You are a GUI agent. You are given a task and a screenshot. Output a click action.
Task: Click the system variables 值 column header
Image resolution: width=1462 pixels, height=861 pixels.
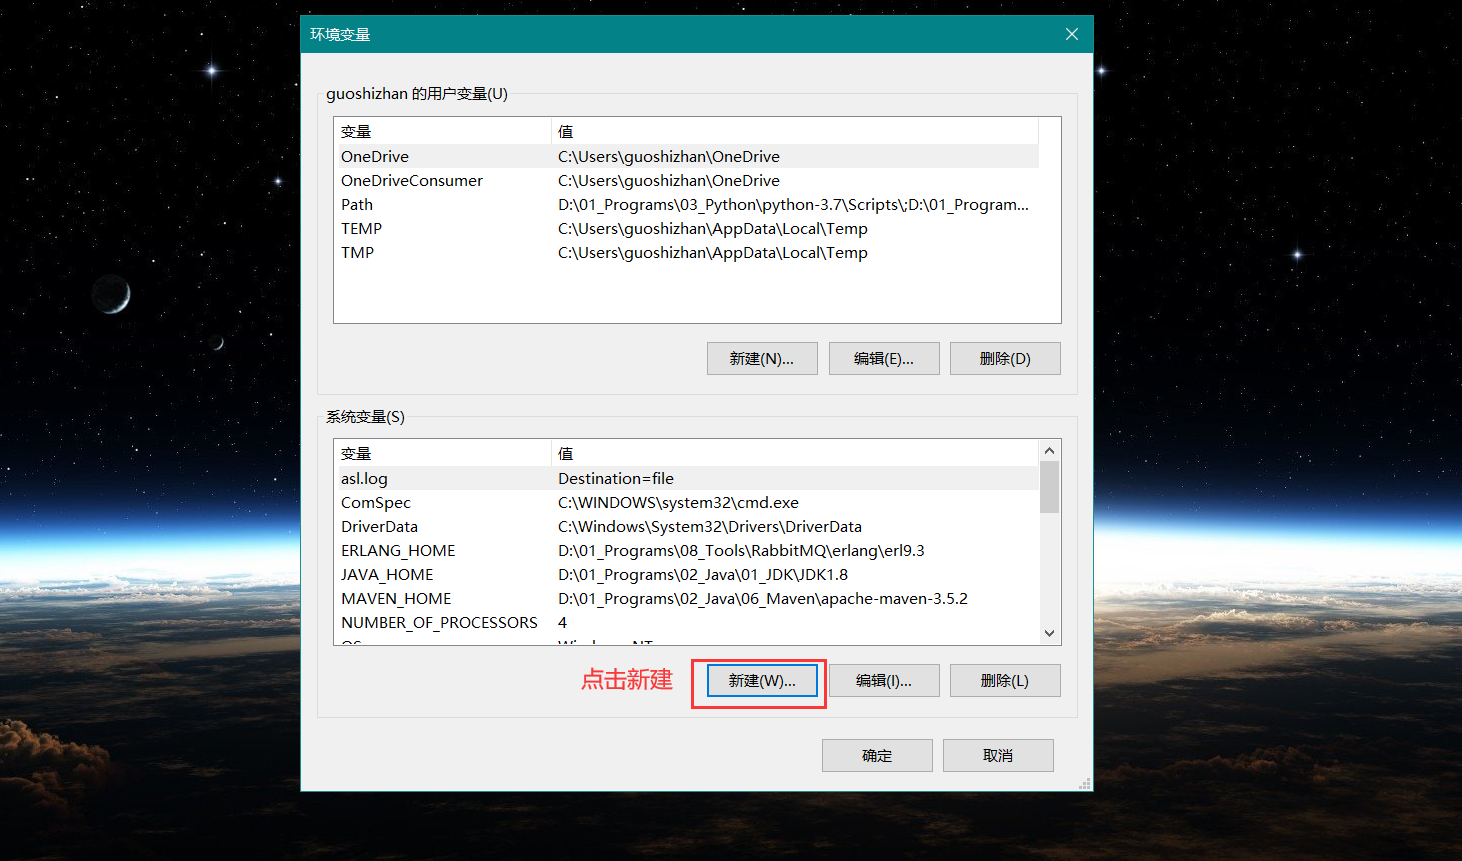(x=795, y=454)
